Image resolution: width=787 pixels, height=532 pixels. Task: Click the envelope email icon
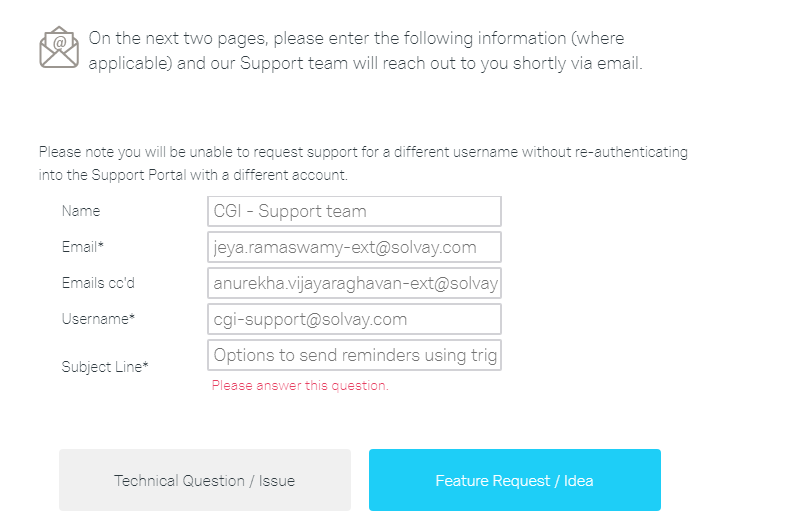[x=59, y=47]
